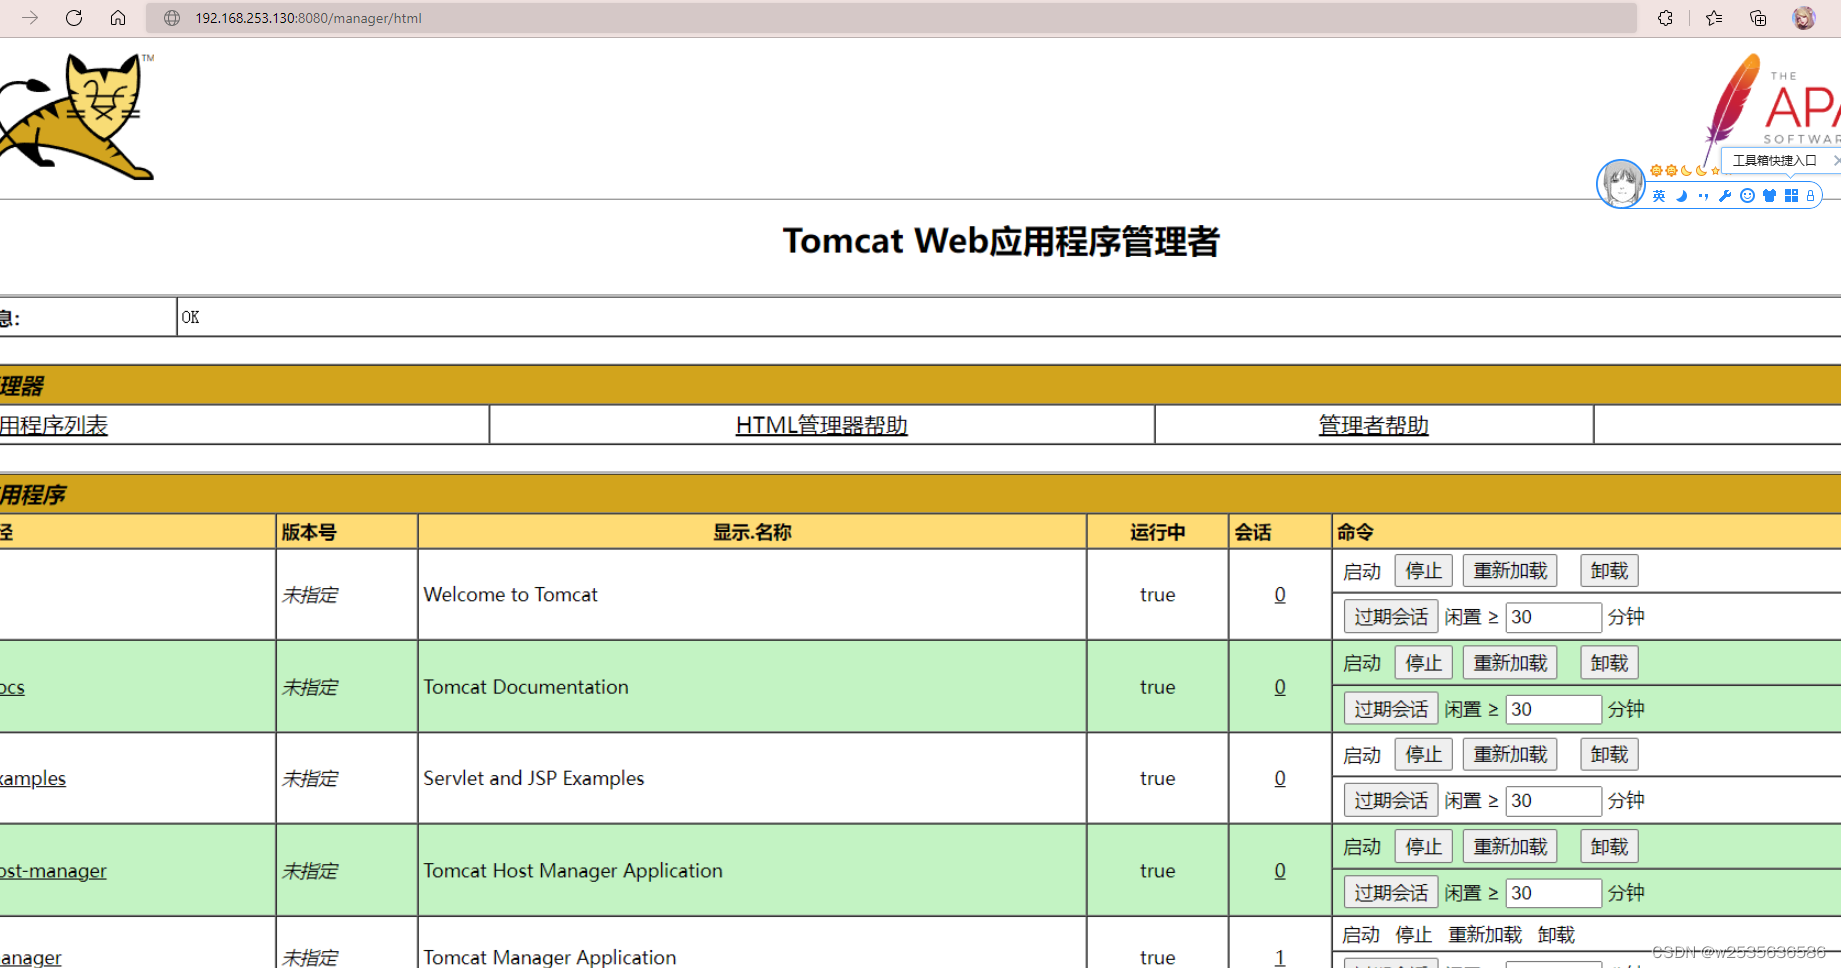Undeploy the Tomcat Host Manager Application

tap(1609, 847)
